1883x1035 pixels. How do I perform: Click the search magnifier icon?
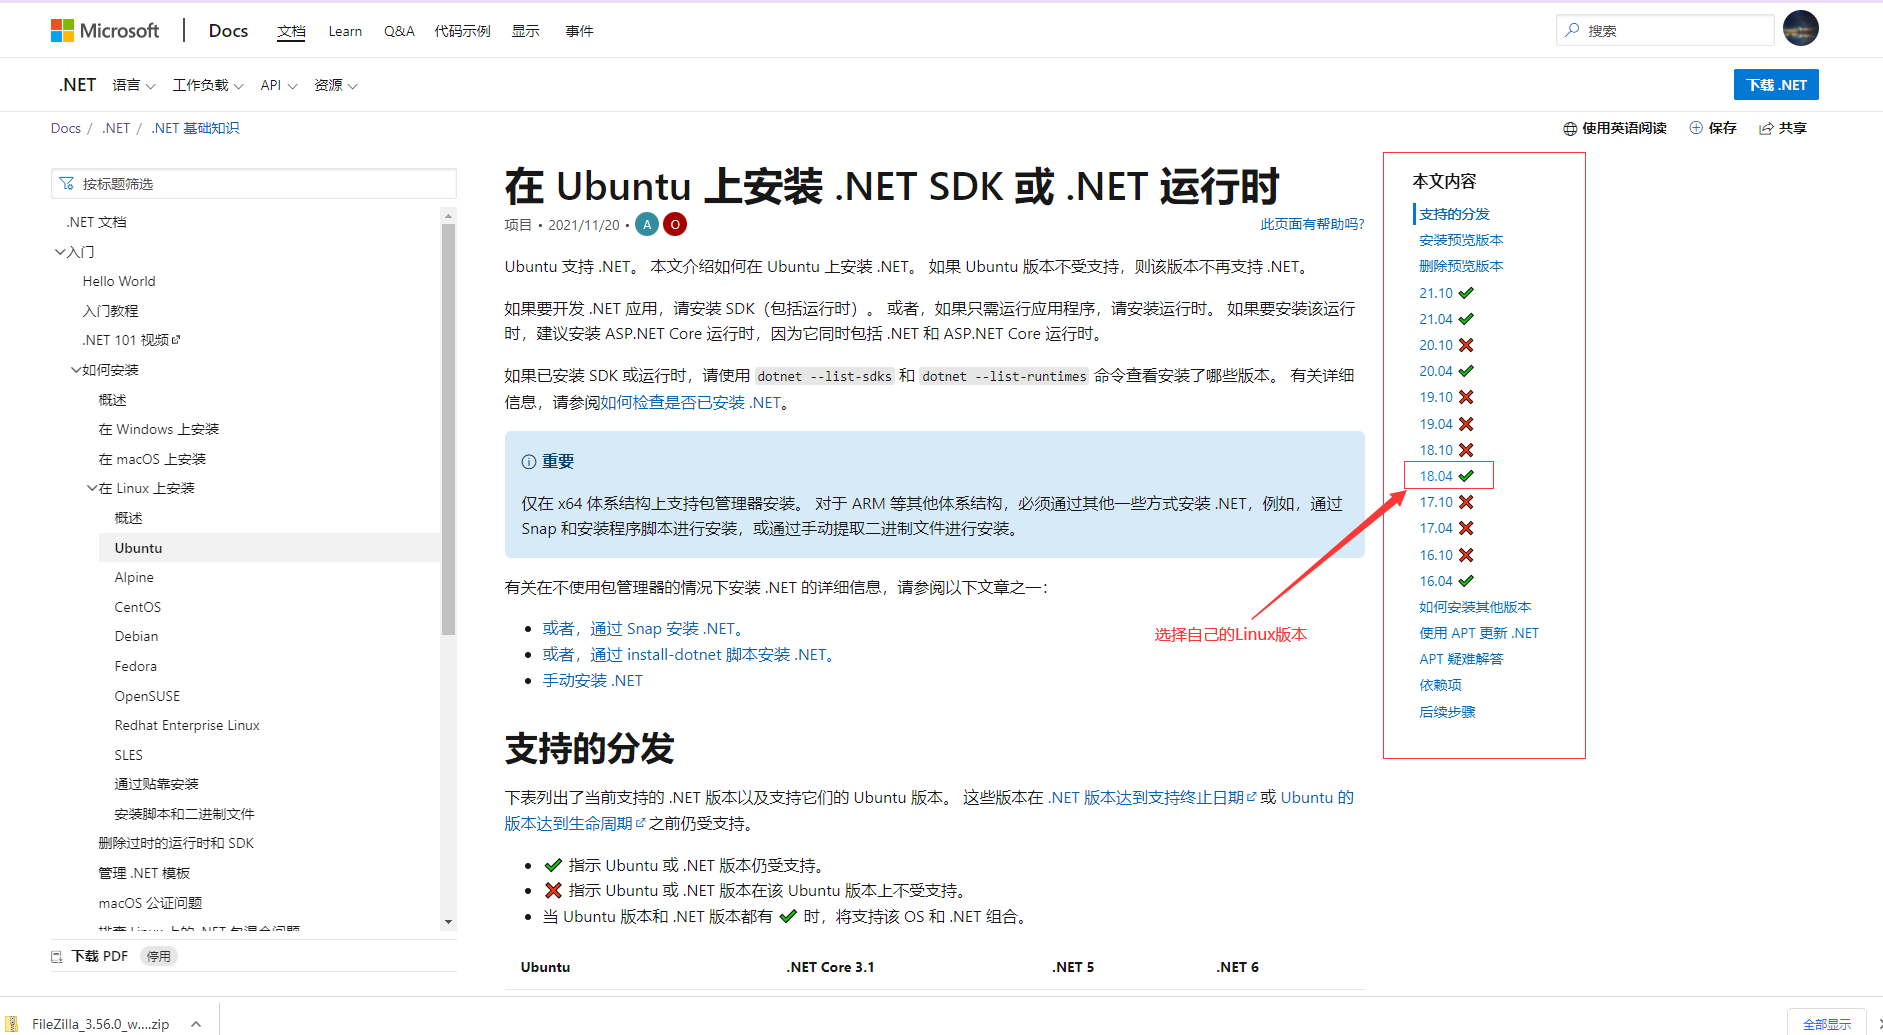tap(1572, 30)
